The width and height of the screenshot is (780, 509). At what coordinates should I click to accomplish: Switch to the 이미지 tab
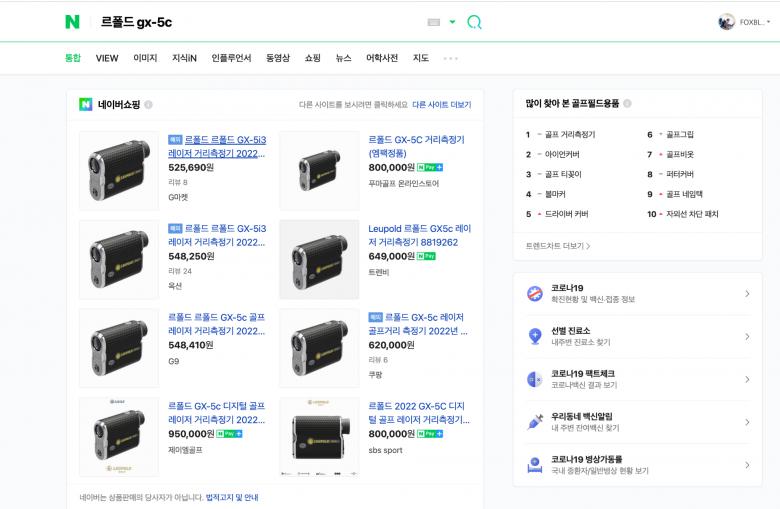pyautogui.click(x=145, y=58)
